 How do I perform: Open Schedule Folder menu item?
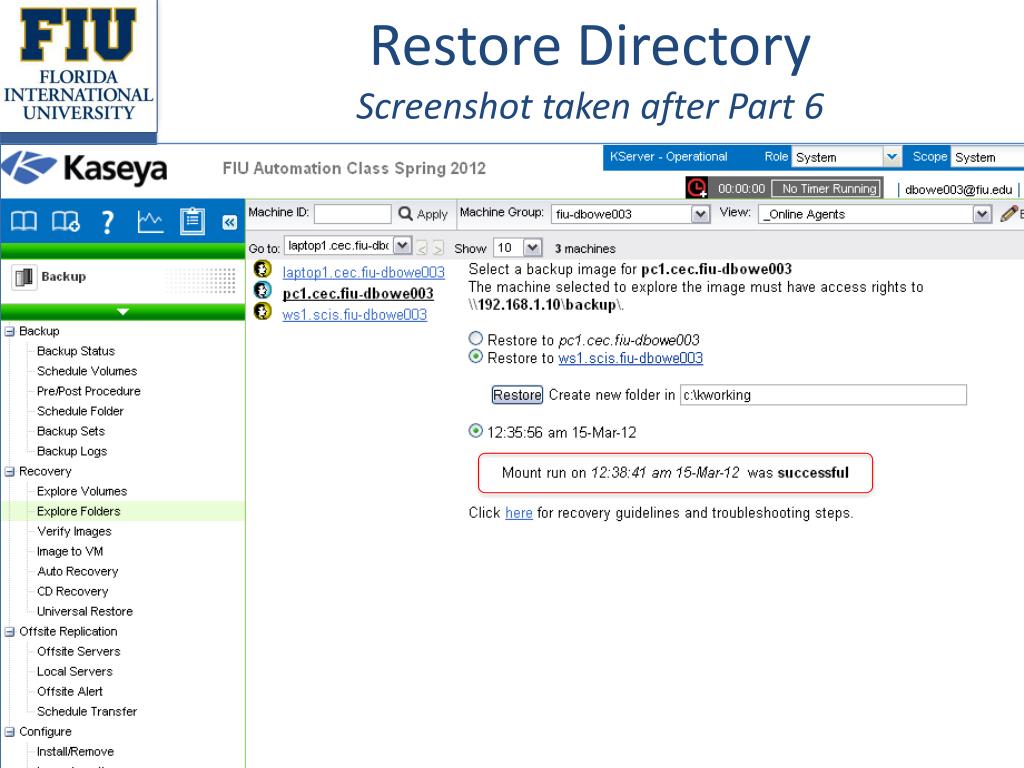[80, 411]
